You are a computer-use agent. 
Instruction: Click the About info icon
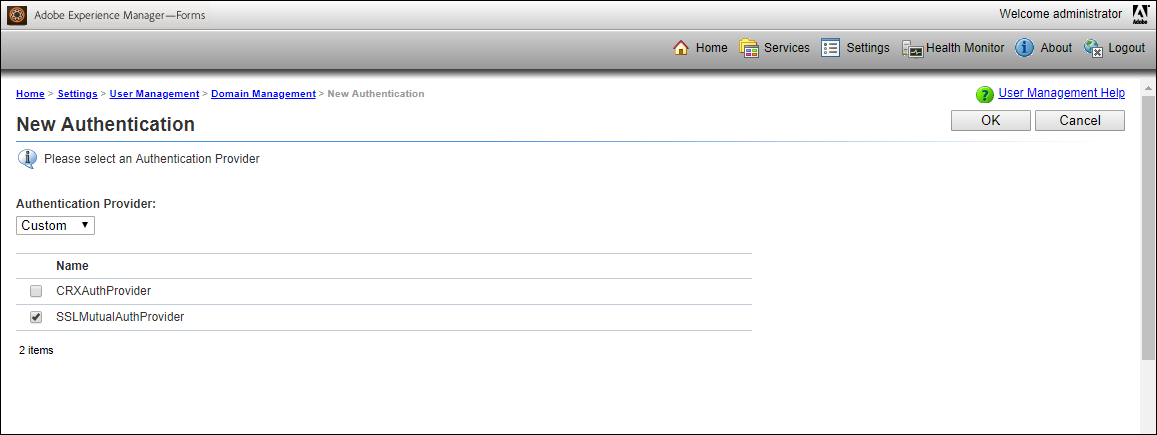(1024, 48)
